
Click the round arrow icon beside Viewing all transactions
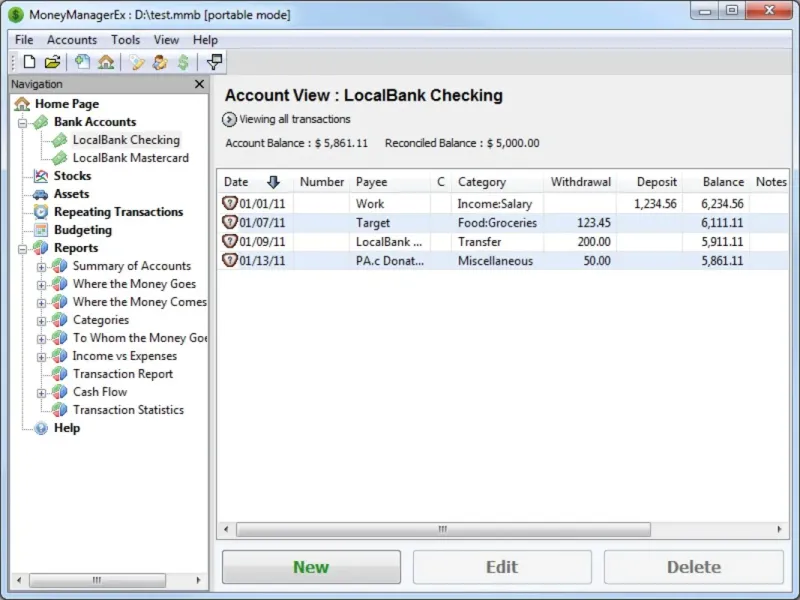(x=229, y=119)
